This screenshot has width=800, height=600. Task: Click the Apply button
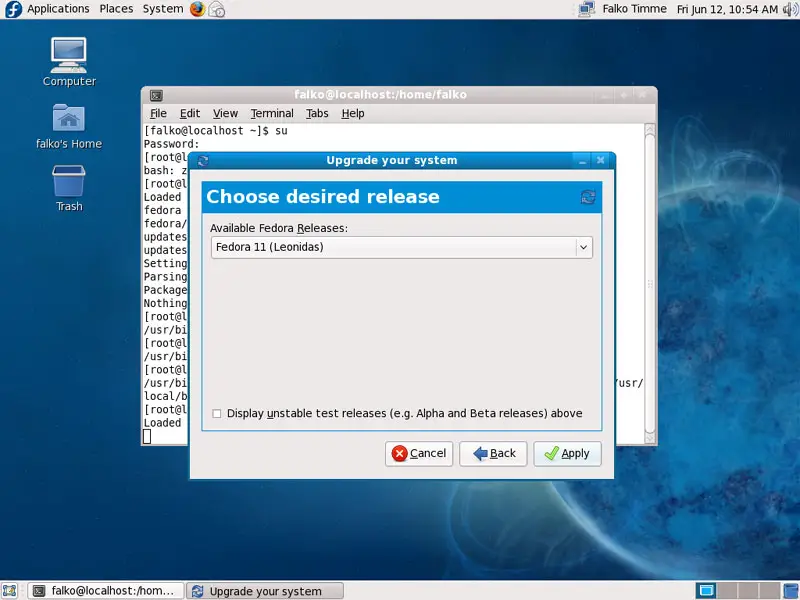(567, 454)
